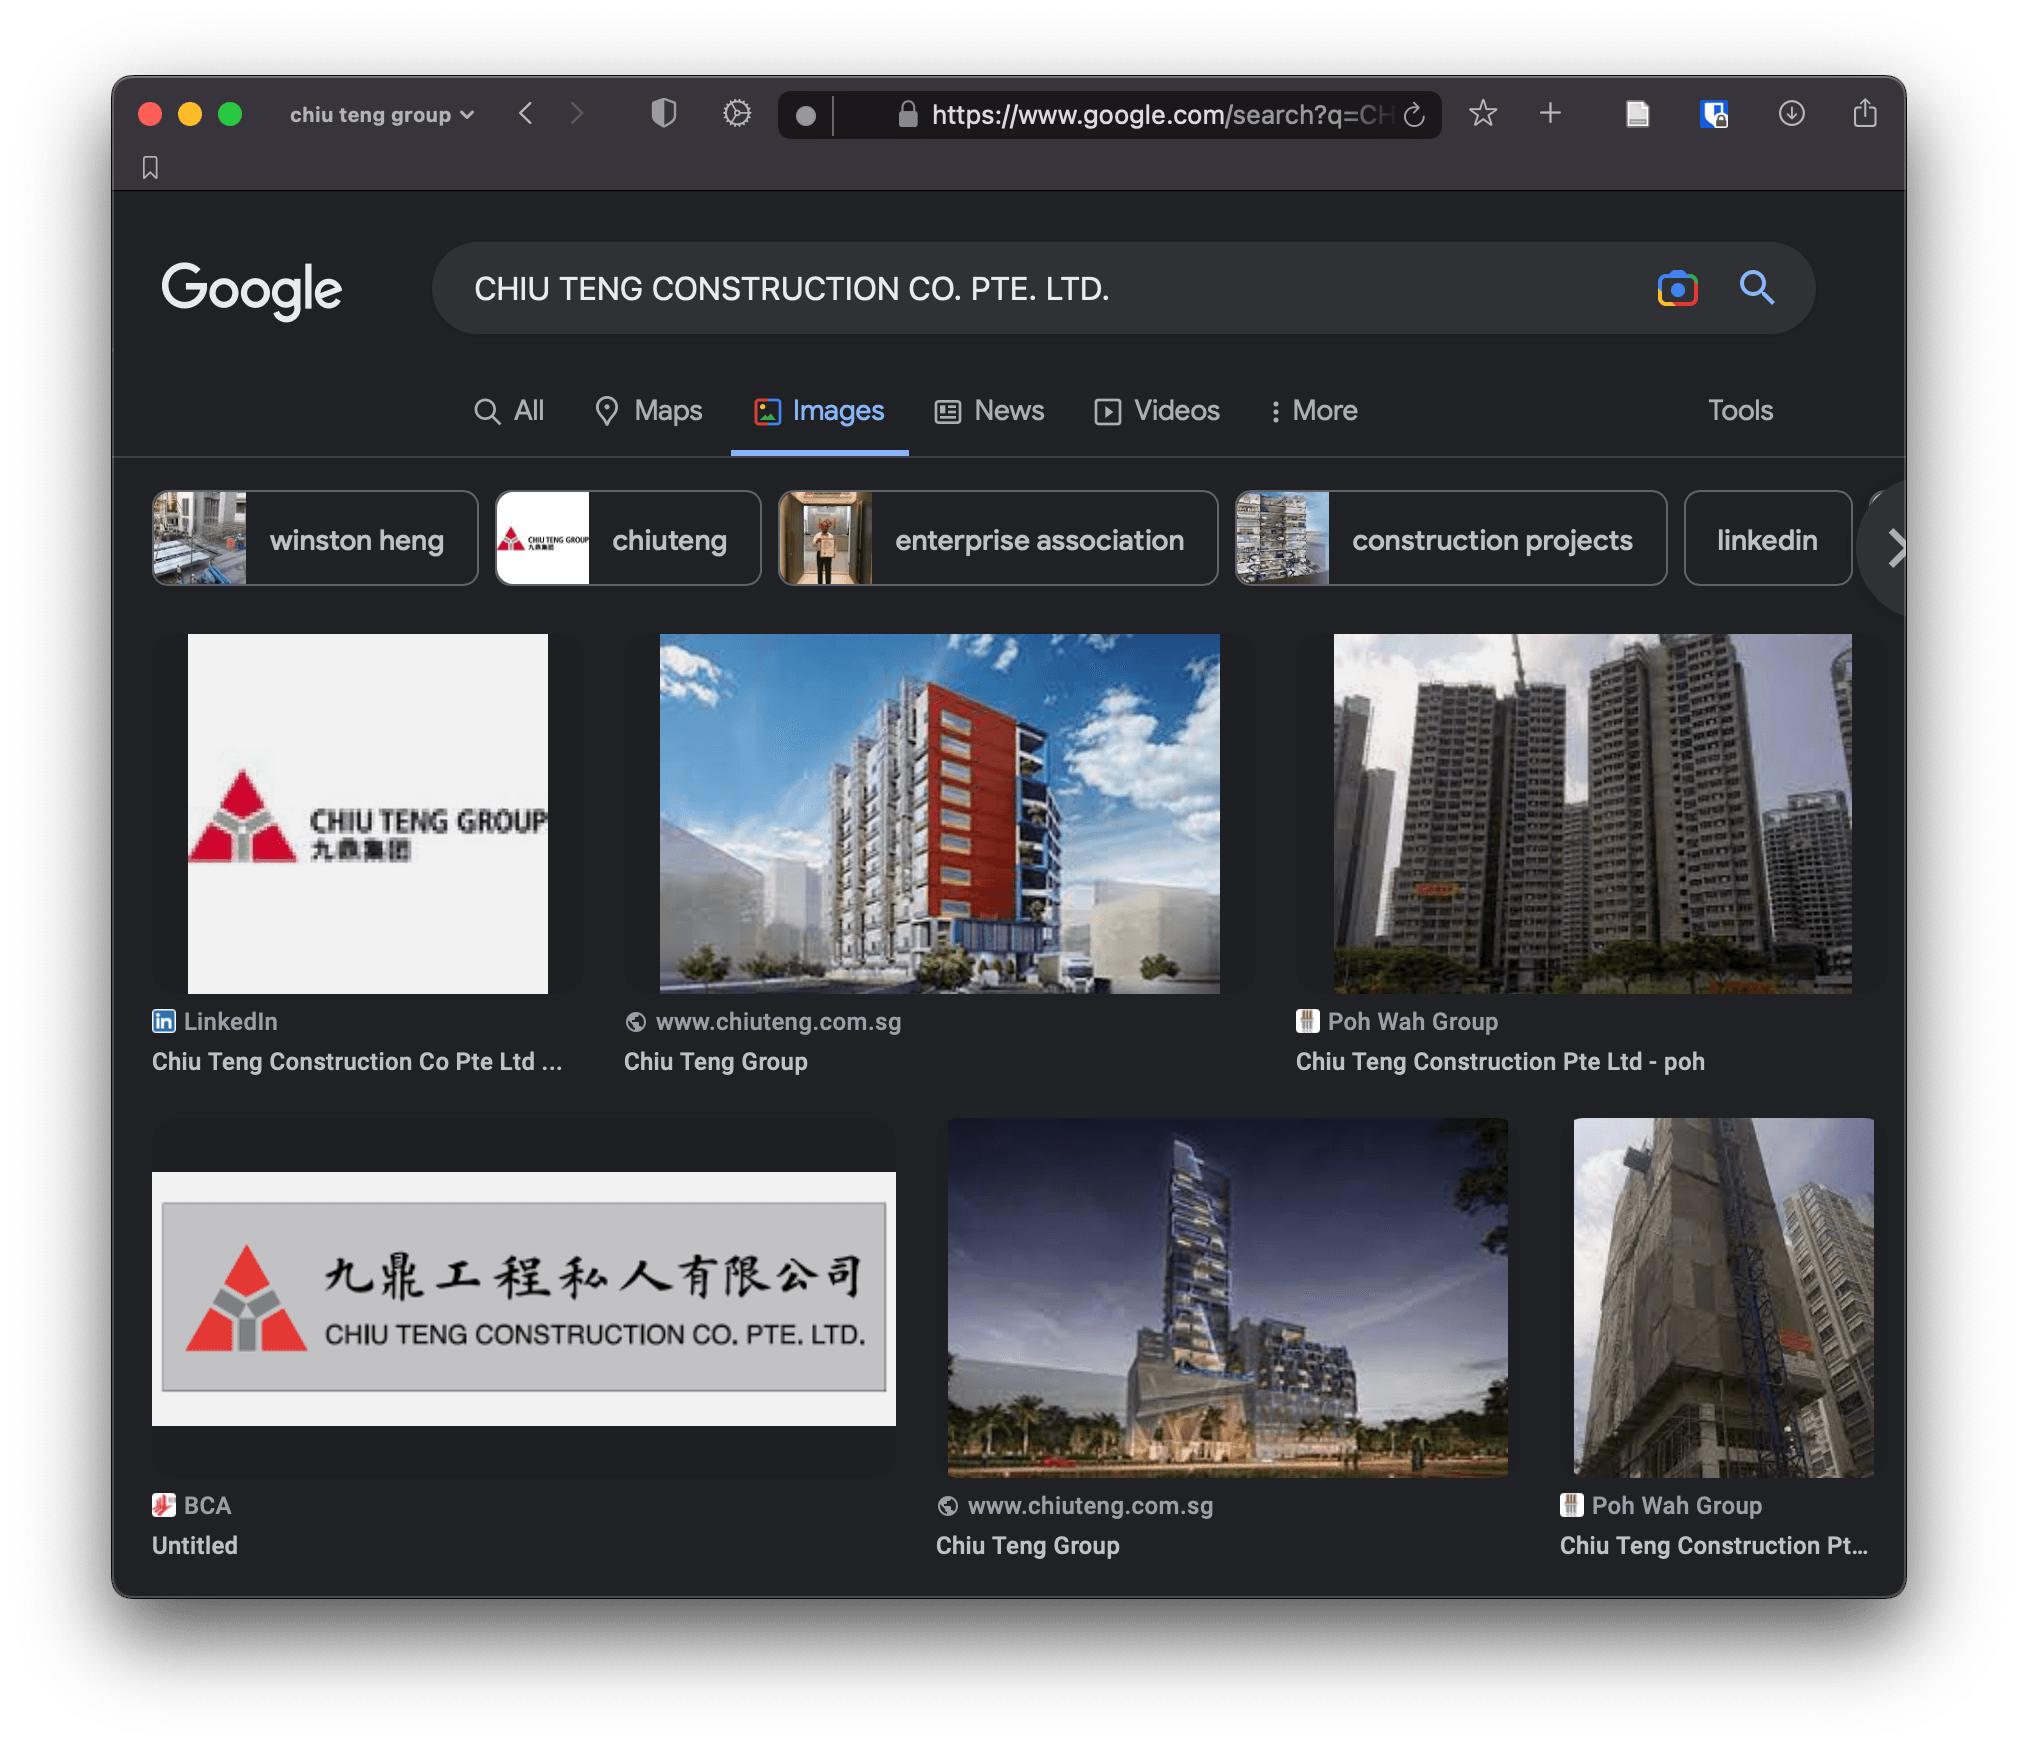2018x1746 pixels.
Task: Toggle the bookmarks bar icon
Action: (x=150, y=167)
